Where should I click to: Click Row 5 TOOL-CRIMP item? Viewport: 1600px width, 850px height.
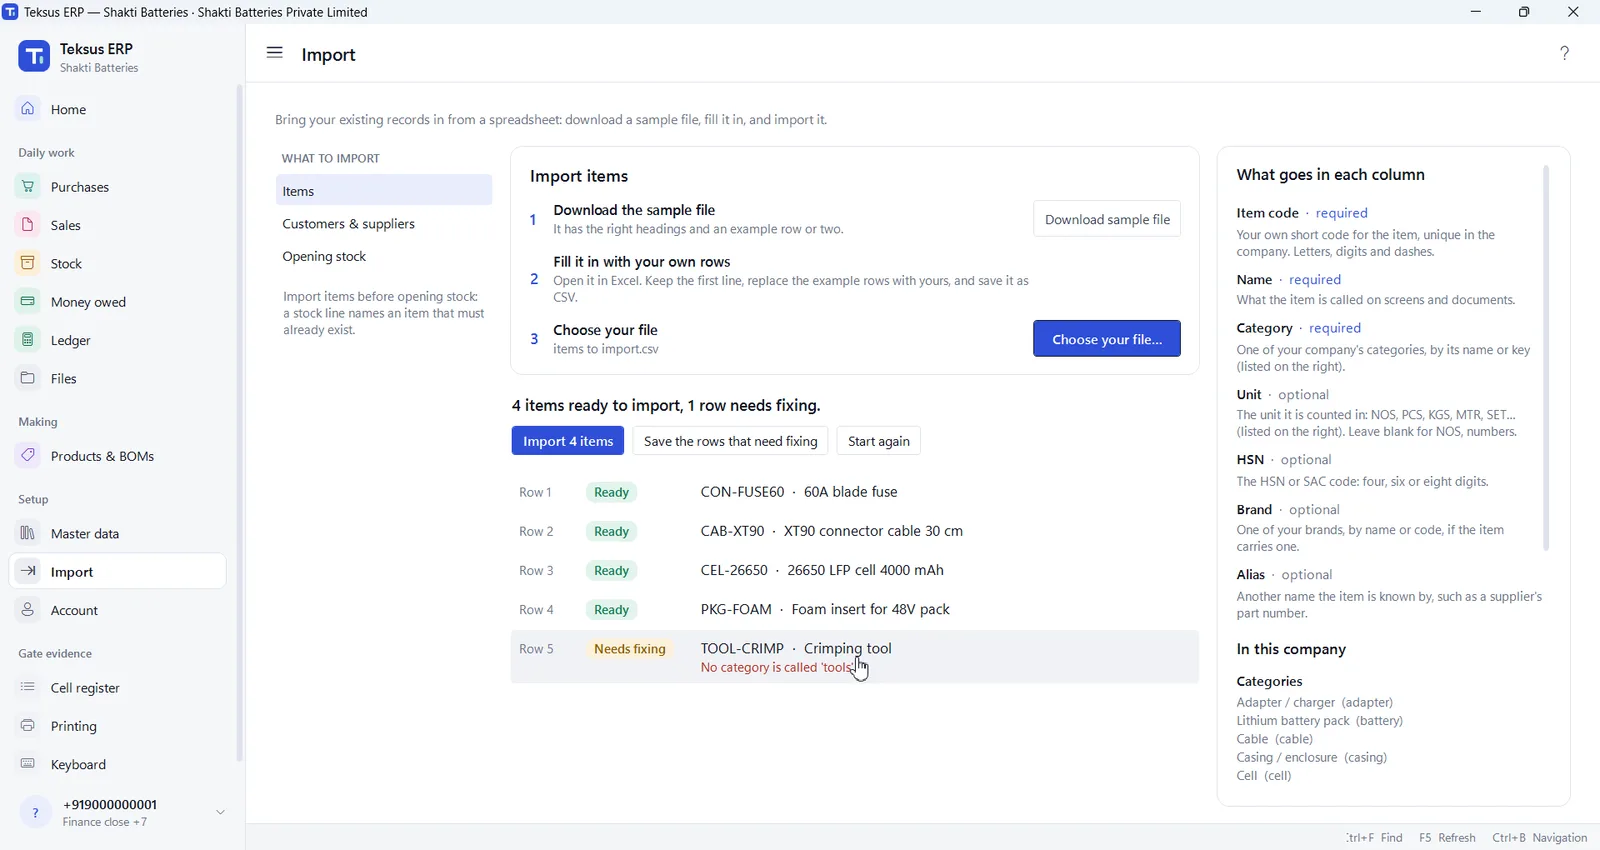[x=855, y=657]
